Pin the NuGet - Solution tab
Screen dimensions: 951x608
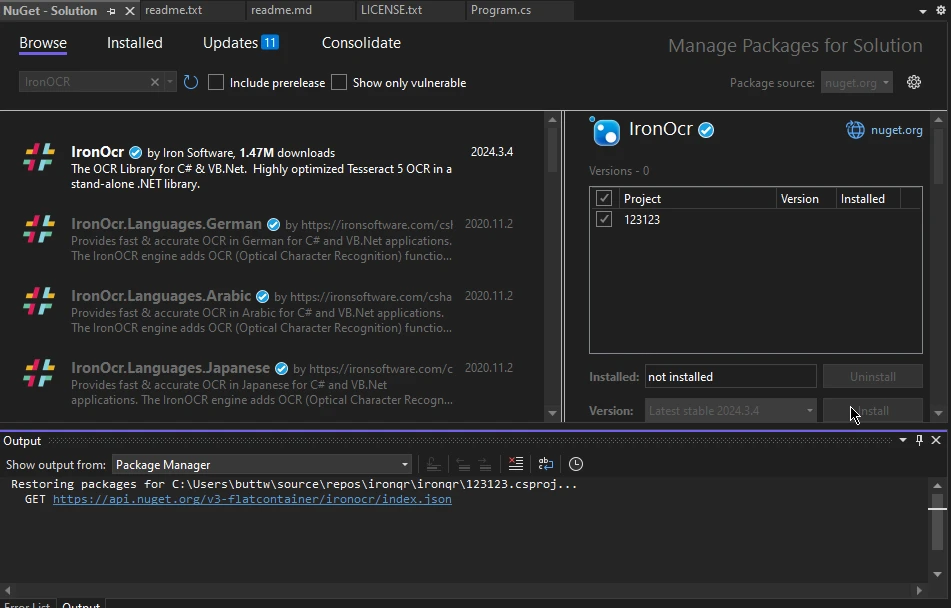pos(111,11)
